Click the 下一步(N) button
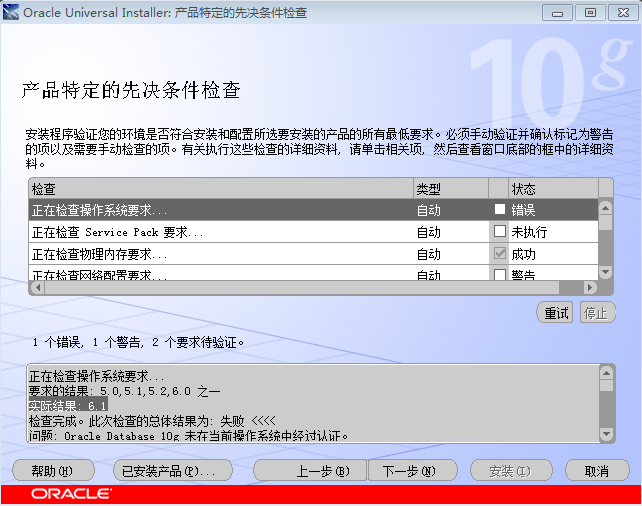 tap(413, 470)
